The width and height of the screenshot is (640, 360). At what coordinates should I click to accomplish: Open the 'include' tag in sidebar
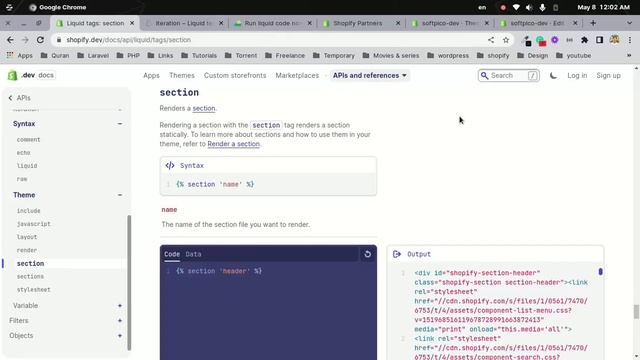(29, 211)
